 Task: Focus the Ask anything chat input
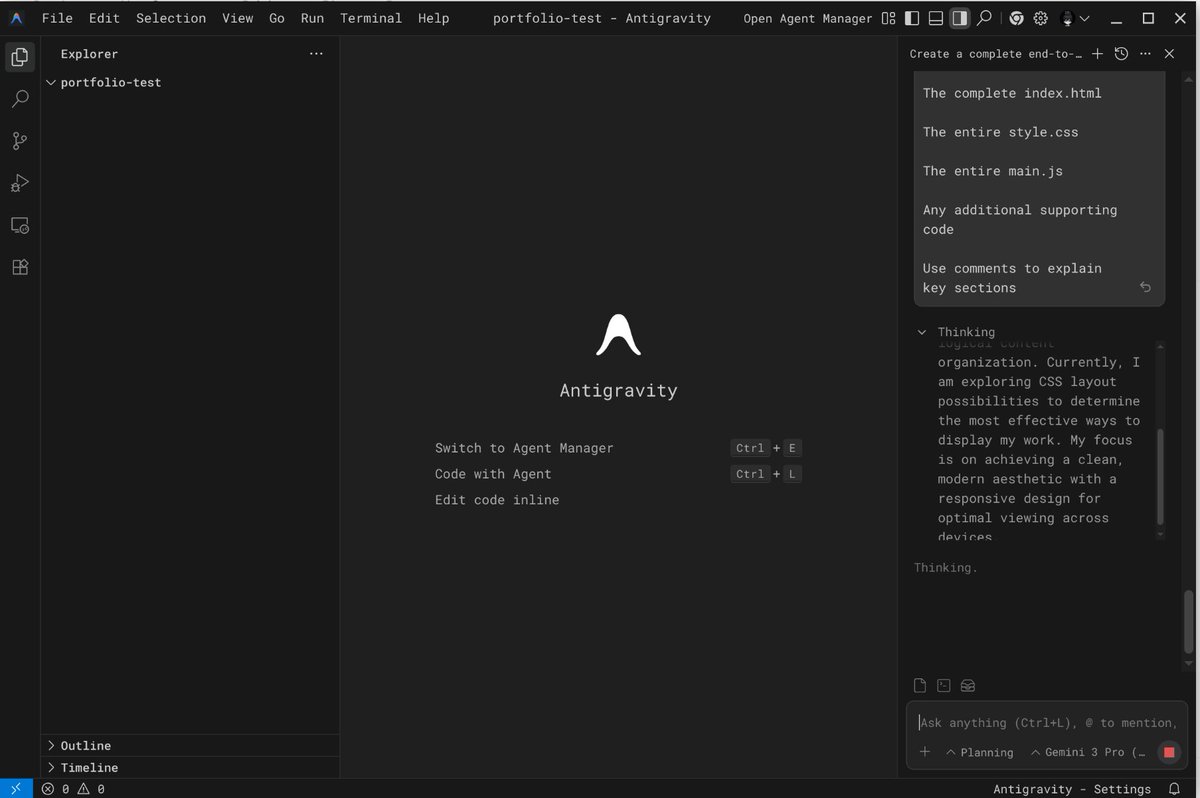1046,723
